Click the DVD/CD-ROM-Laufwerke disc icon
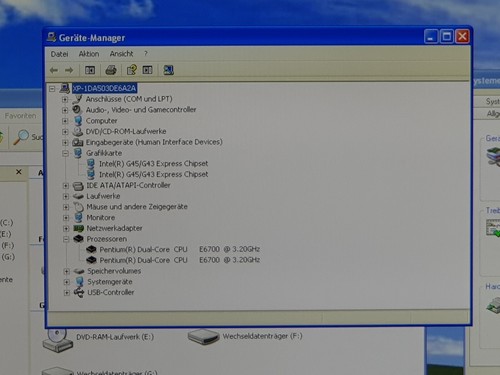Image resolution: width=500 pixels, height=375 pixels. point(78,131)
